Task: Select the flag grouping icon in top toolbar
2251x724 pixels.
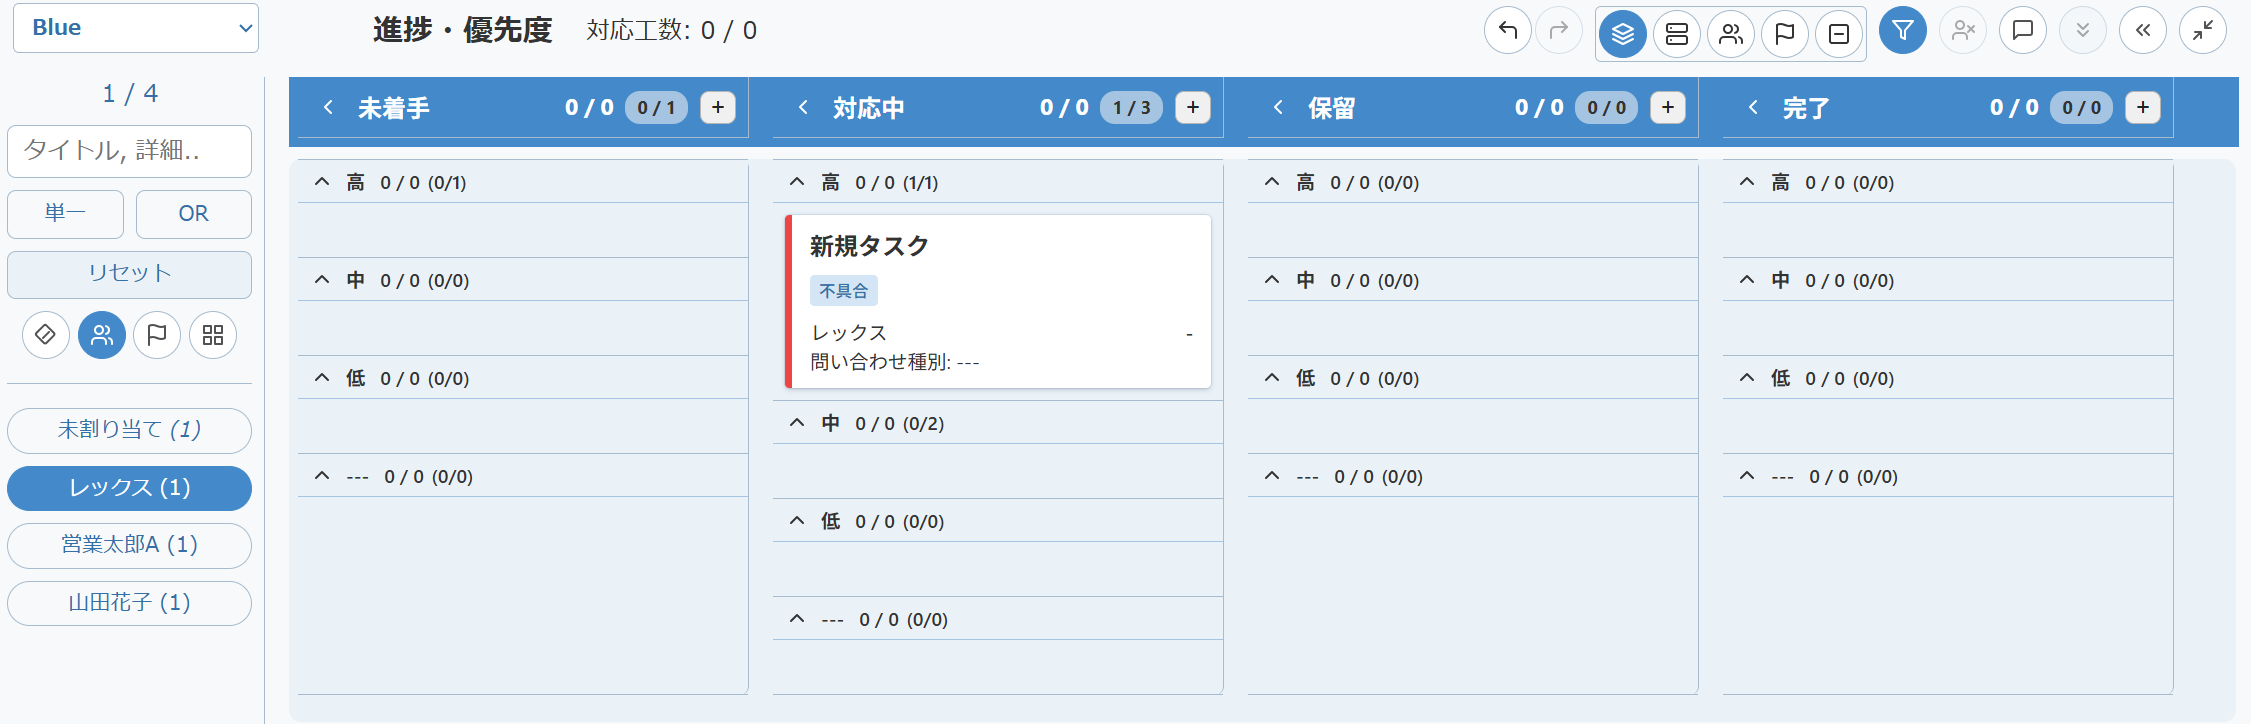Action: (1785, 34)
